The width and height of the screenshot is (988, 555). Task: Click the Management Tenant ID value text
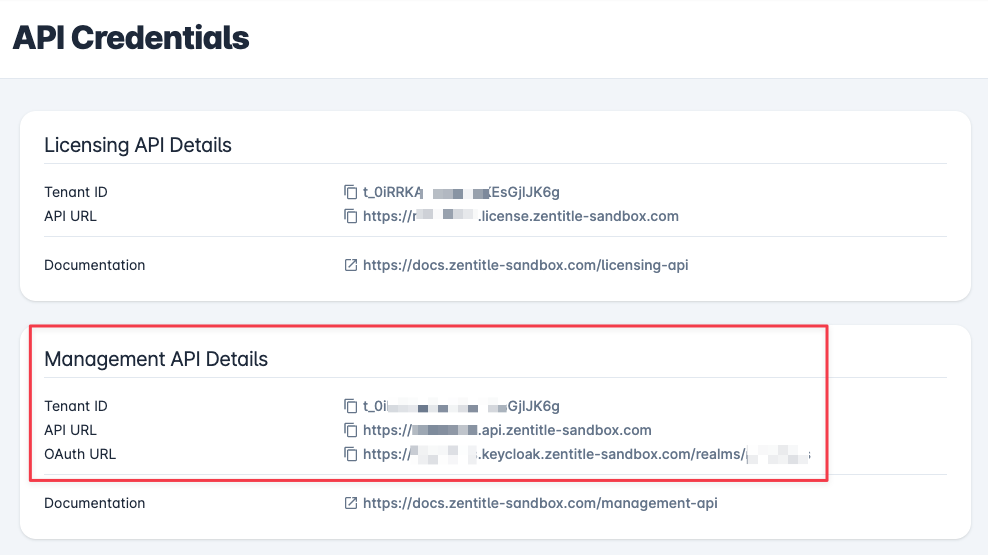coord(461,406)
